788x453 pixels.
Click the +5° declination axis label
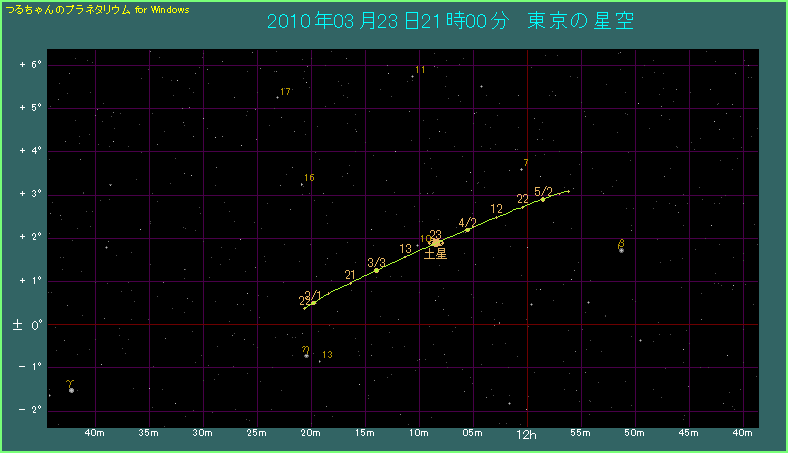pos(29,108)
